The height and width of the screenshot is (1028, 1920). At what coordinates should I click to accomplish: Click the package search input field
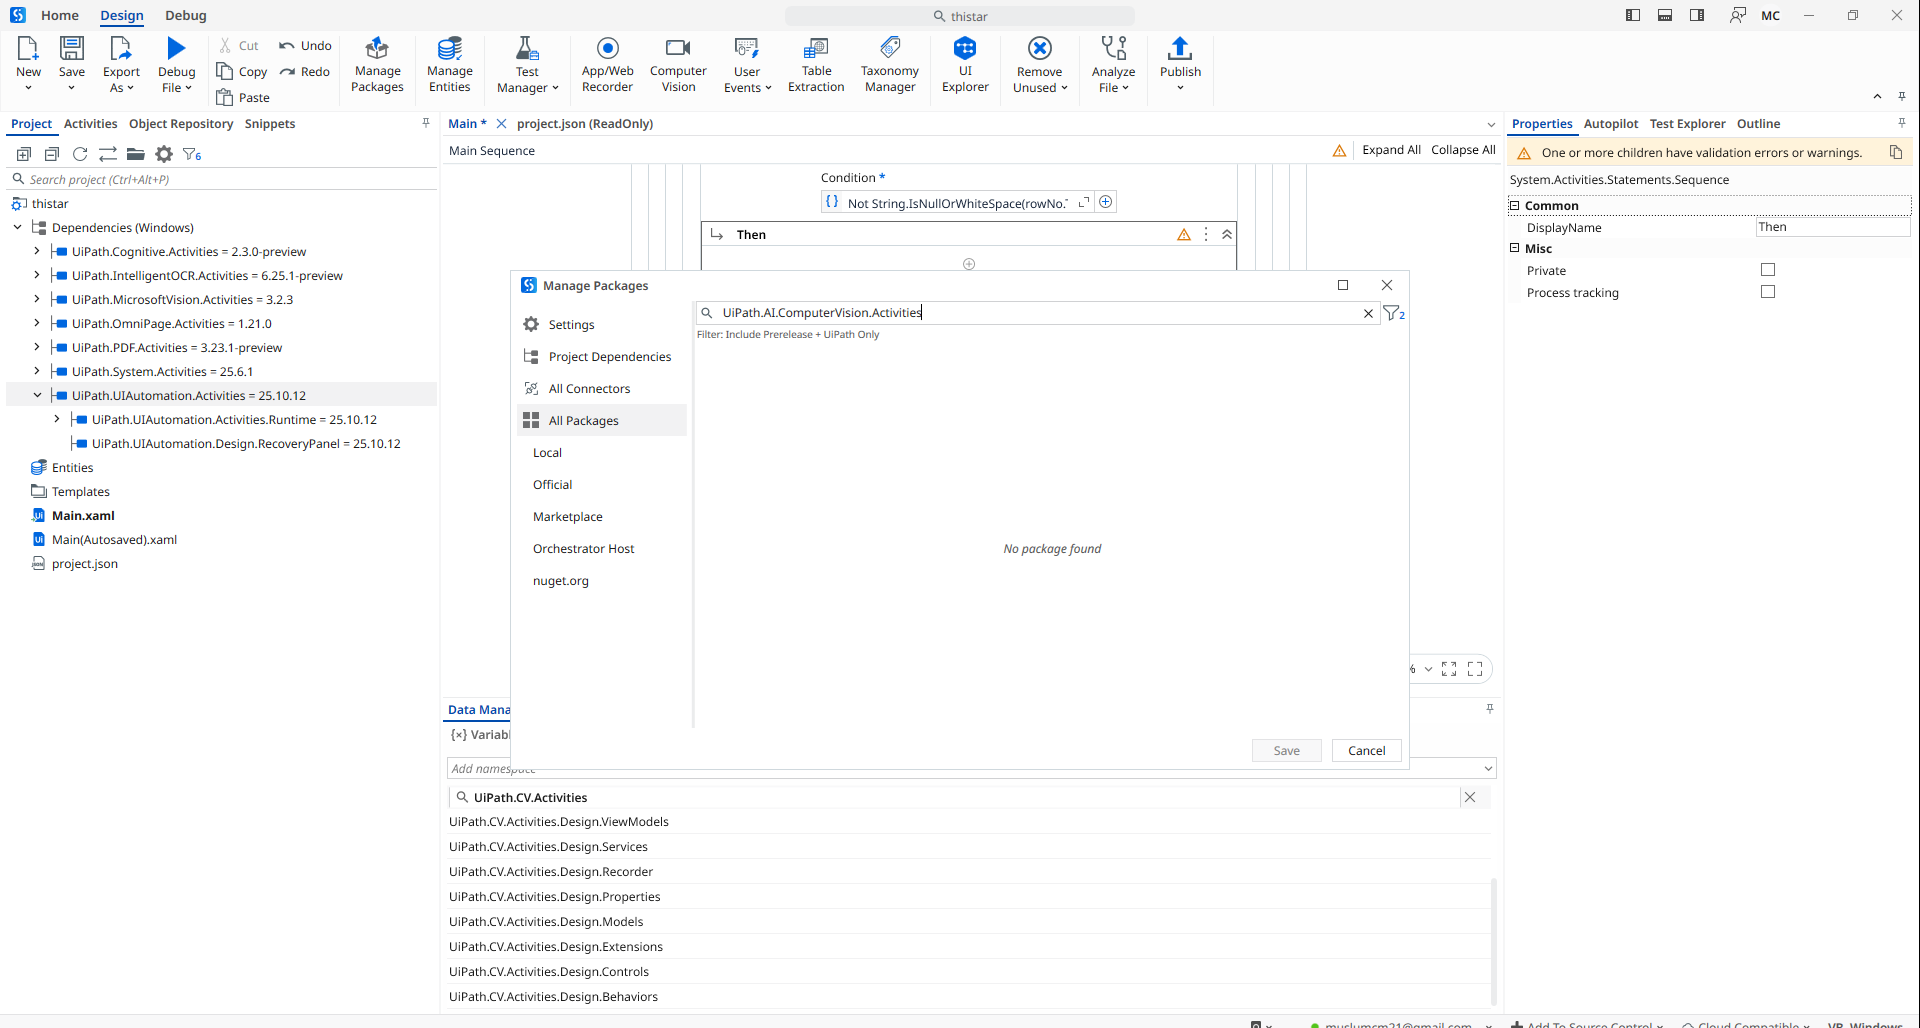pyautogui.click(x=1036, y=313)
